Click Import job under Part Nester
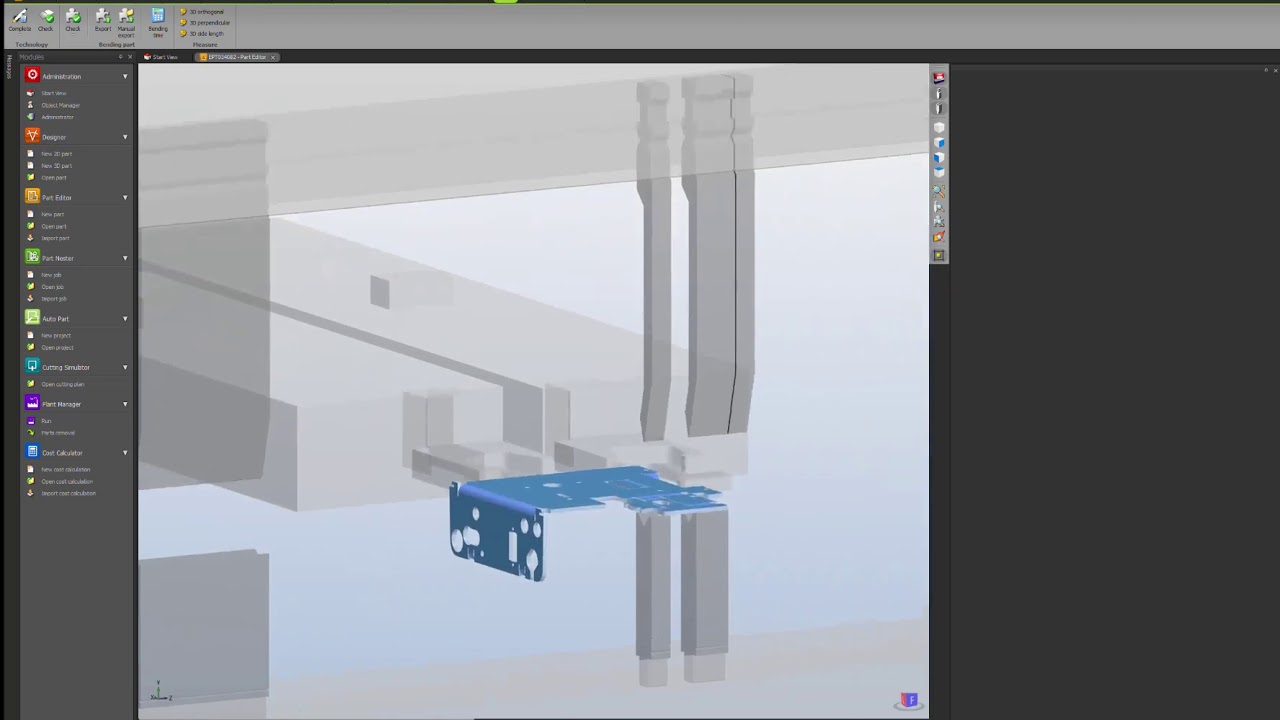 coord(54,299)
